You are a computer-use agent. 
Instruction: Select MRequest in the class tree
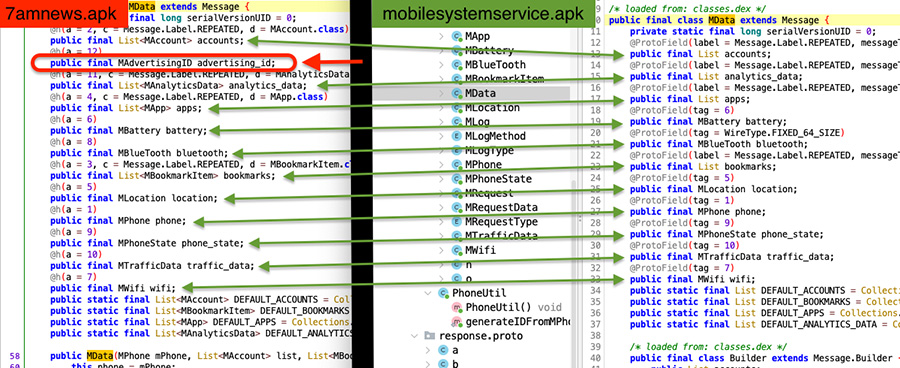point(489,193)
